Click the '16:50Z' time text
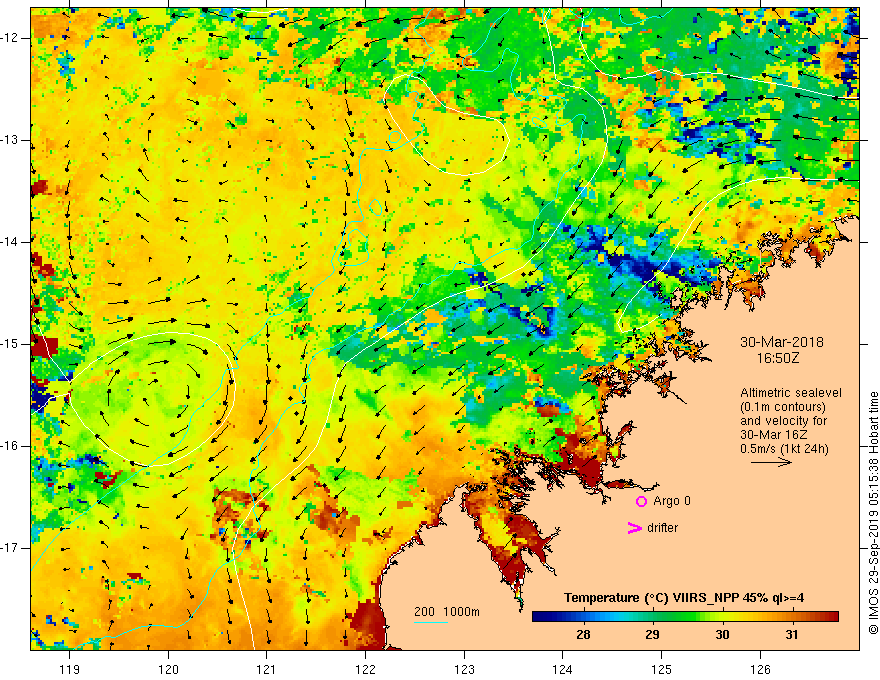This screenshot has height=680, width=880. tap(778, 358)
